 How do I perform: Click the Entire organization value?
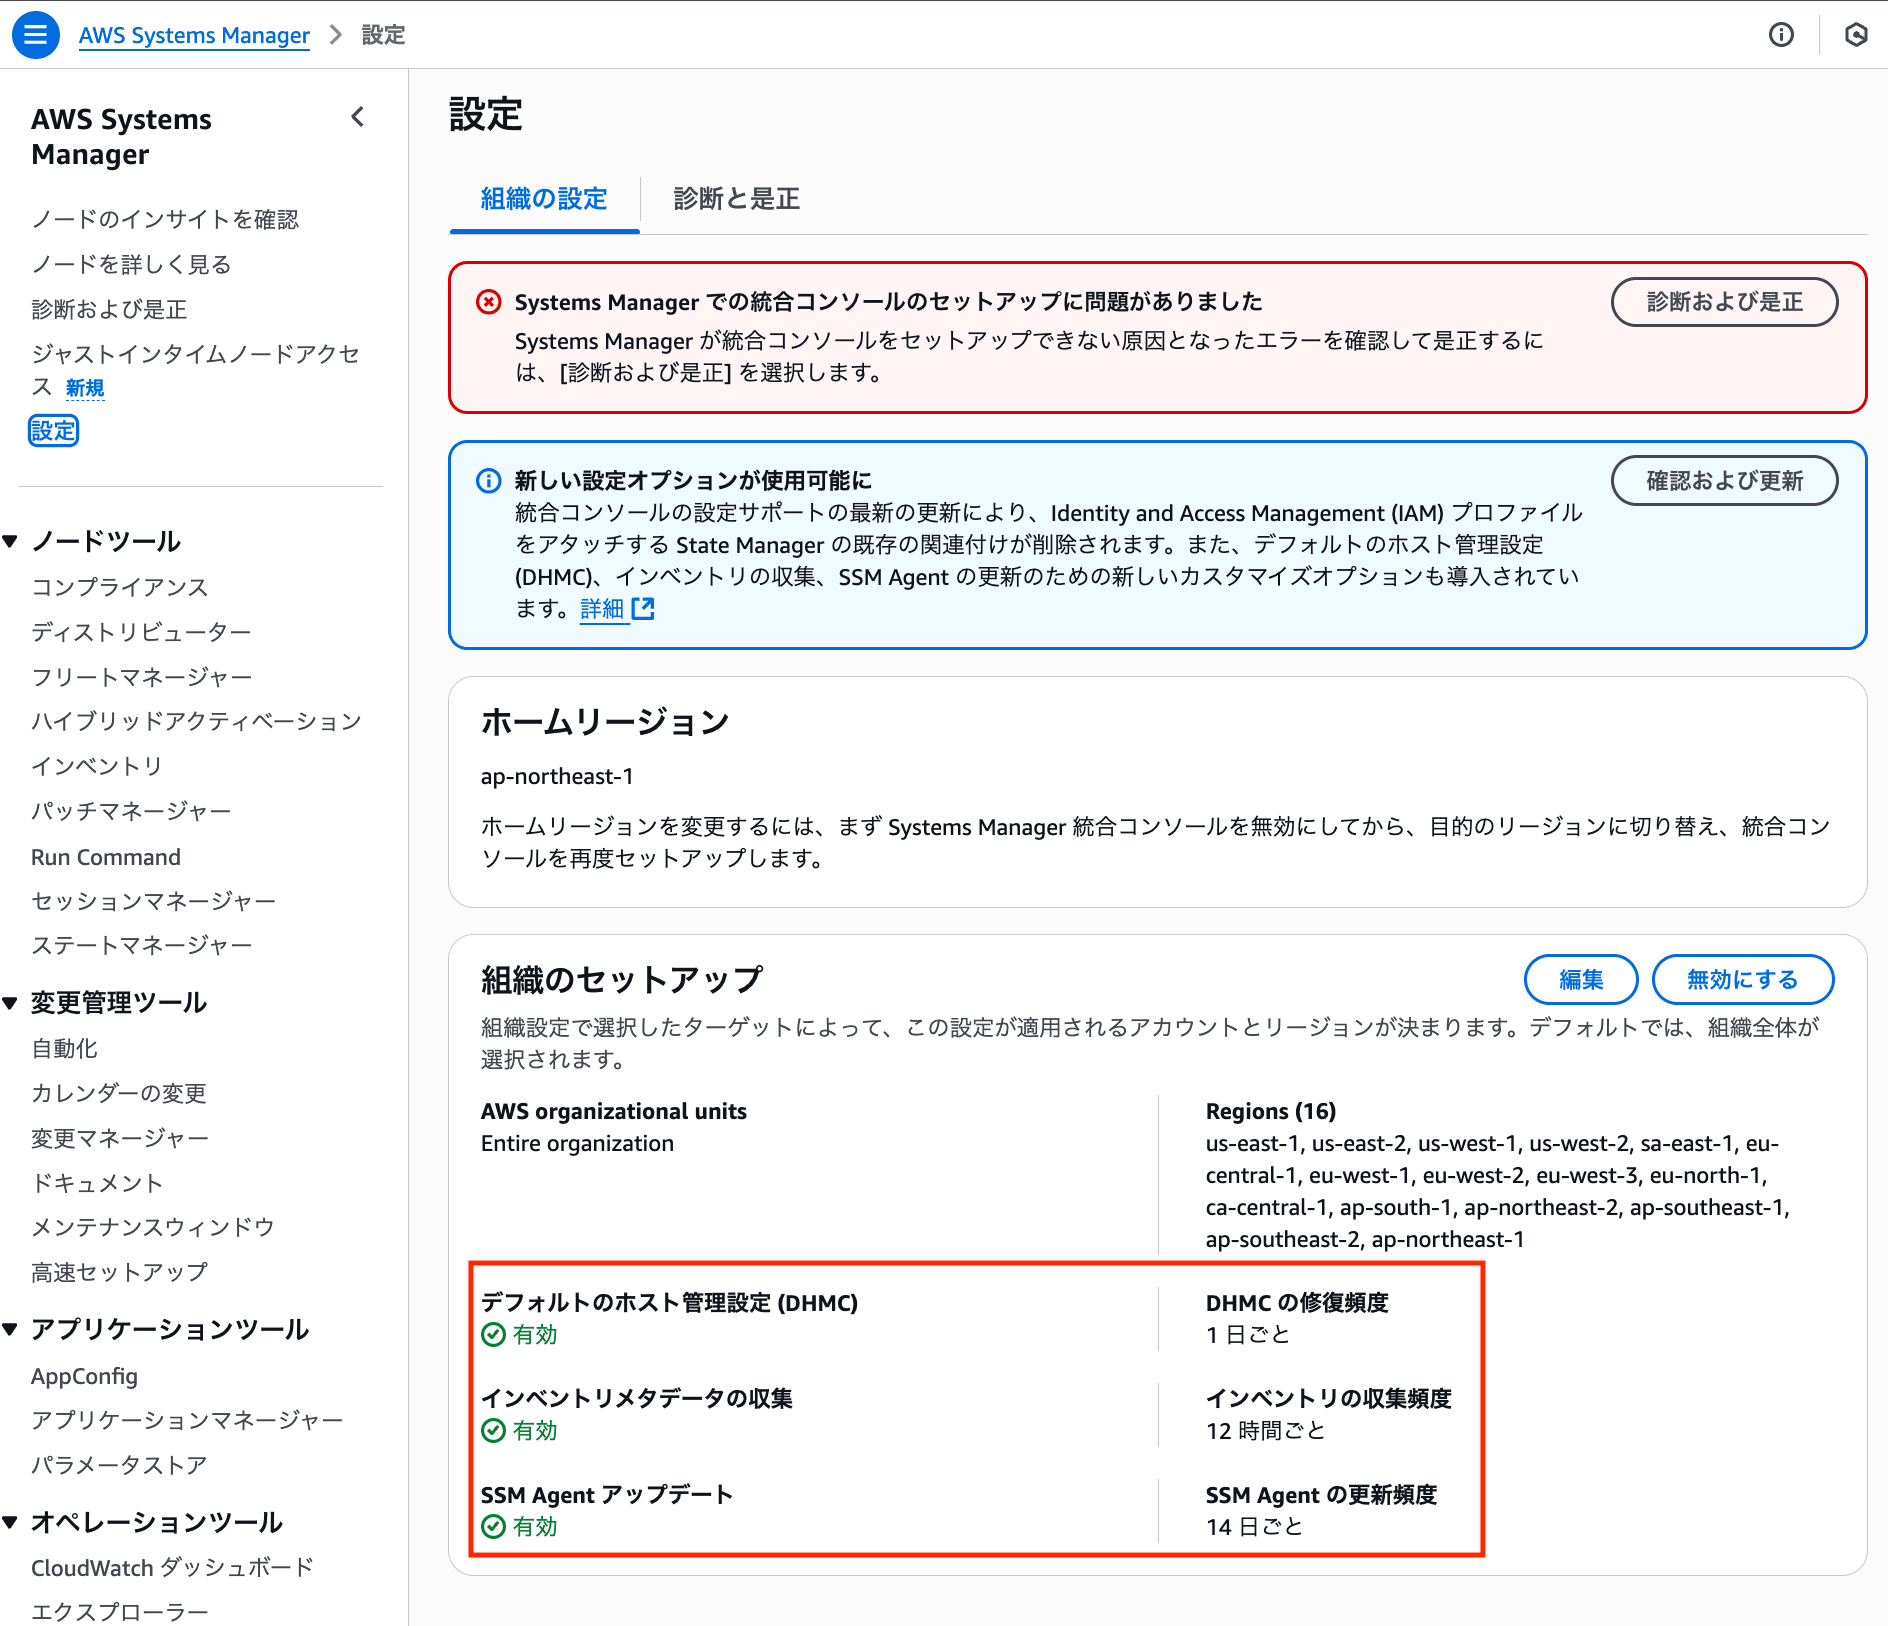coord(577,1144)
